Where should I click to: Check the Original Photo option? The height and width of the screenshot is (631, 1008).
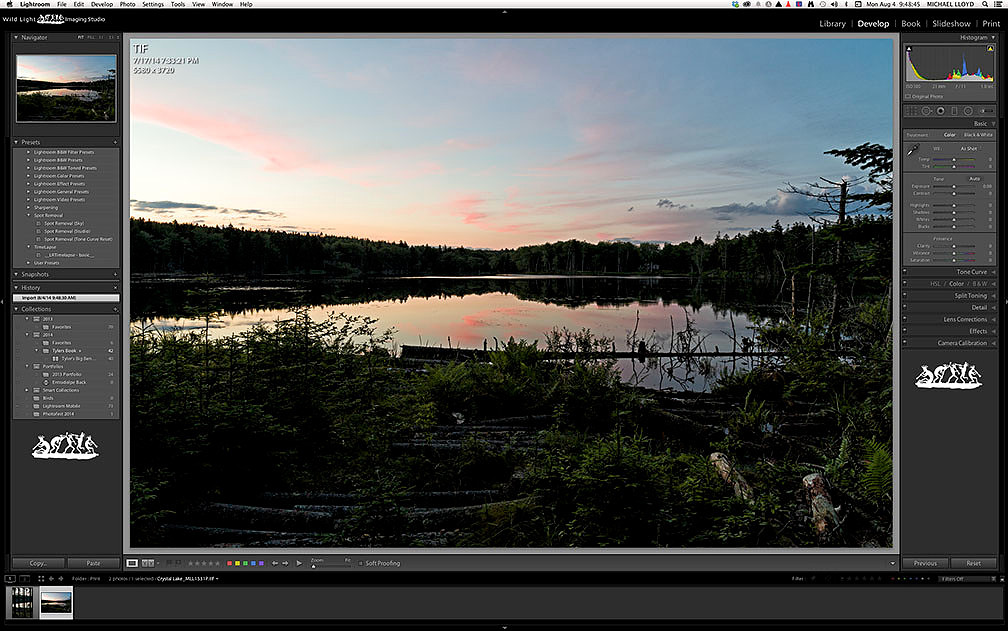pos(908,96)
